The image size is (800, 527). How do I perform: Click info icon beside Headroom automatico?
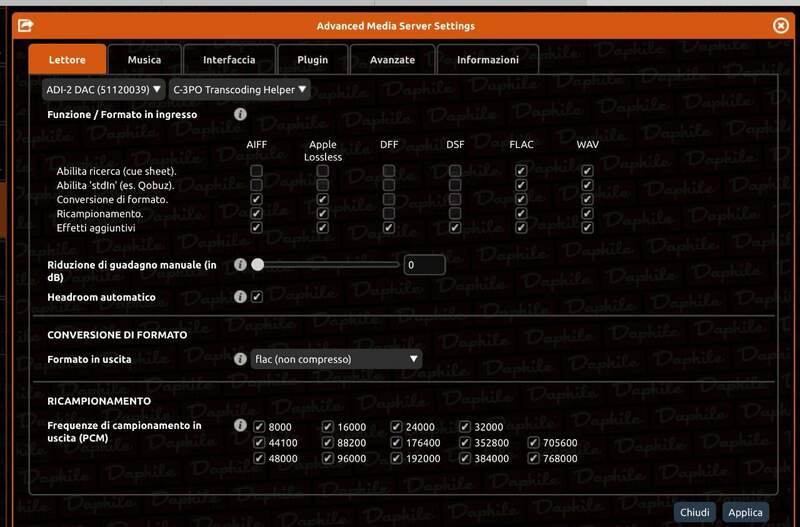tap(240, 297)
